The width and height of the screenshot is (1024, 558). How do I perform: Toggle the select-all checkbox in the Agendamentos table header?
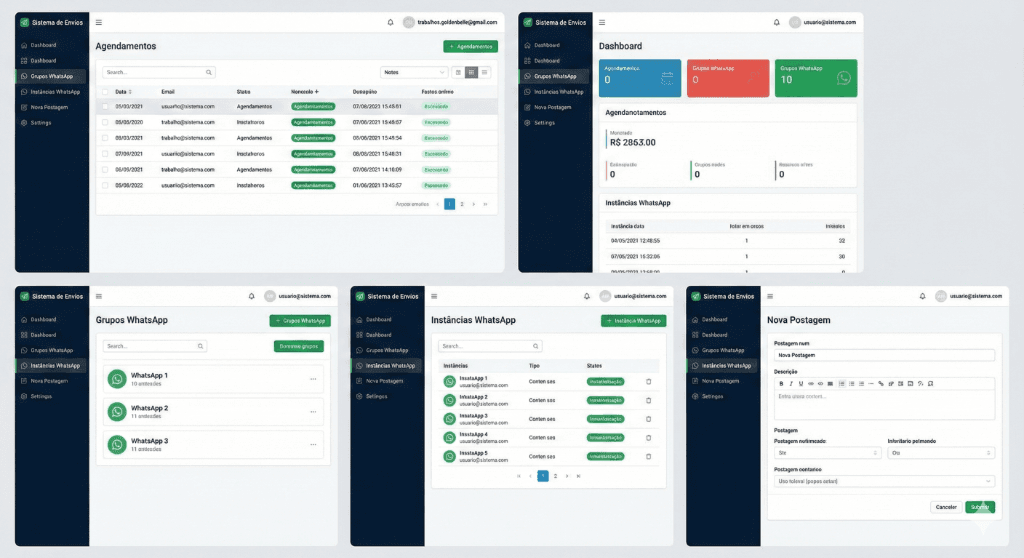tap(105, 91)
